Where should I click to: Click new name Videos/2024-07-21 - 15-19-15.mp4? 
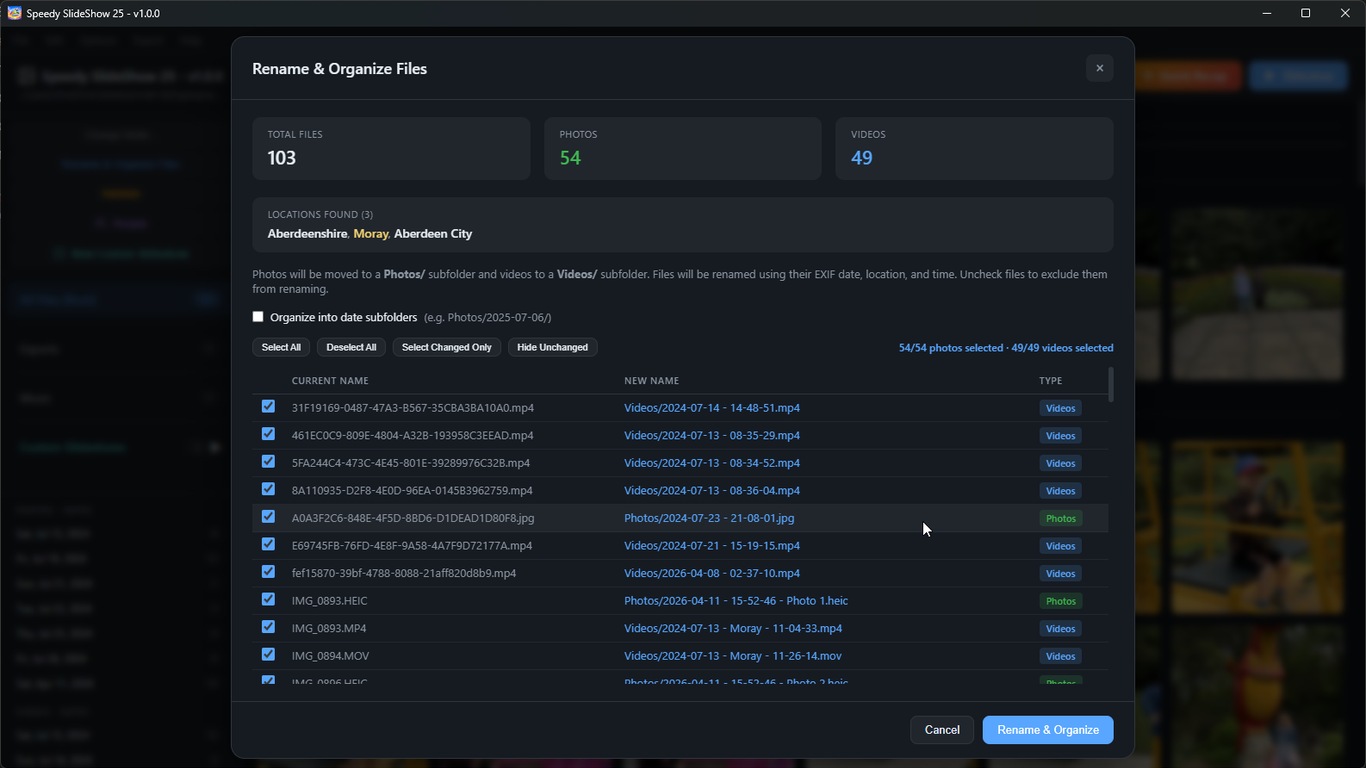[x=712, y=546]
